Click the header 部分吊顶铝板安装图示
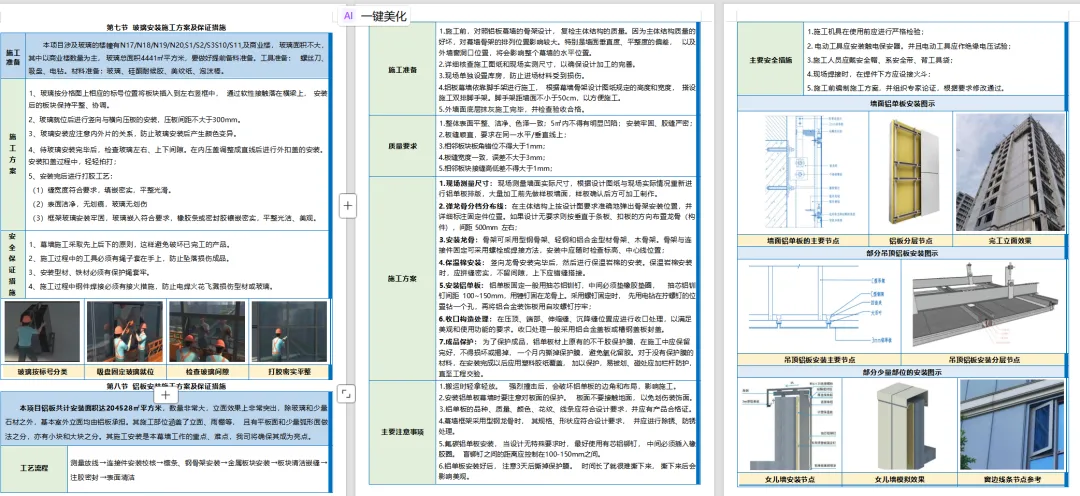 pyautogui.click(x=902, y=253)
